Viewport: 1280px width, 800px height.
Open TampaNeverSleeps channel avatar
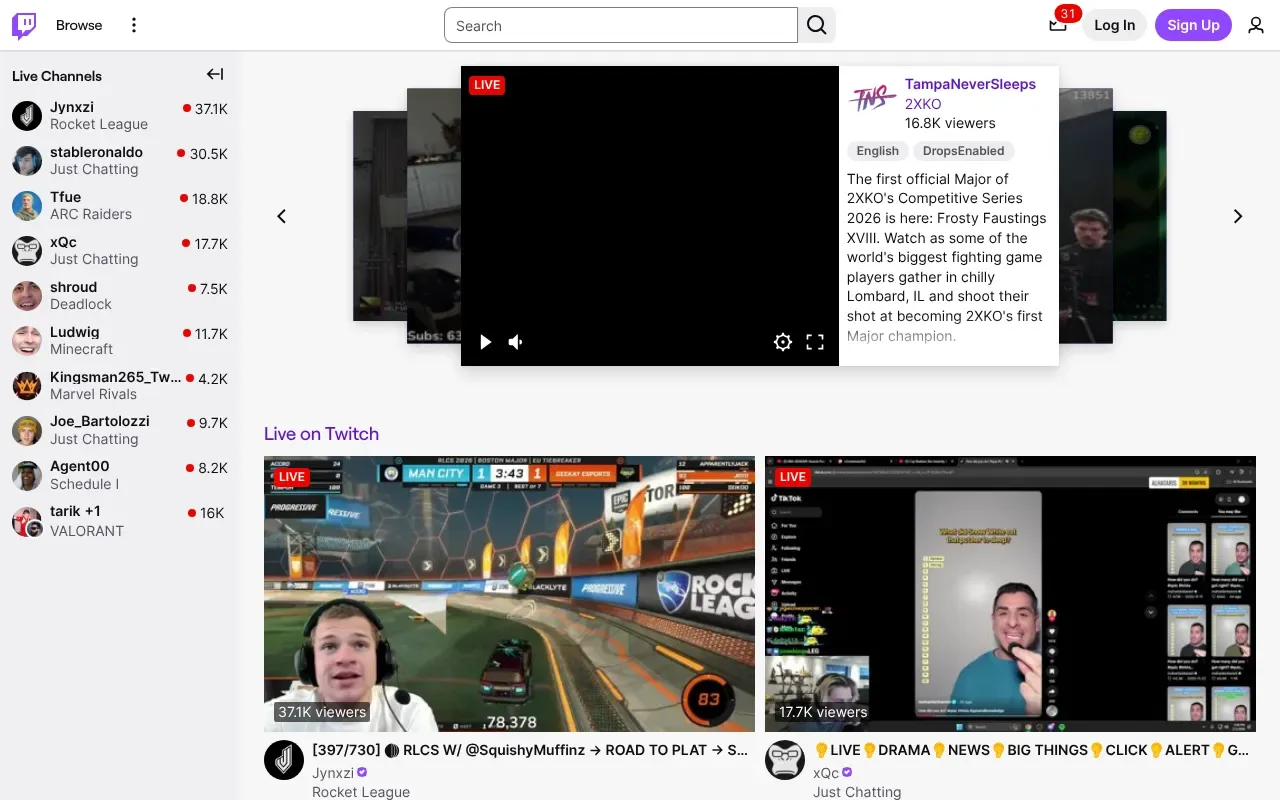tap(872, 97)
